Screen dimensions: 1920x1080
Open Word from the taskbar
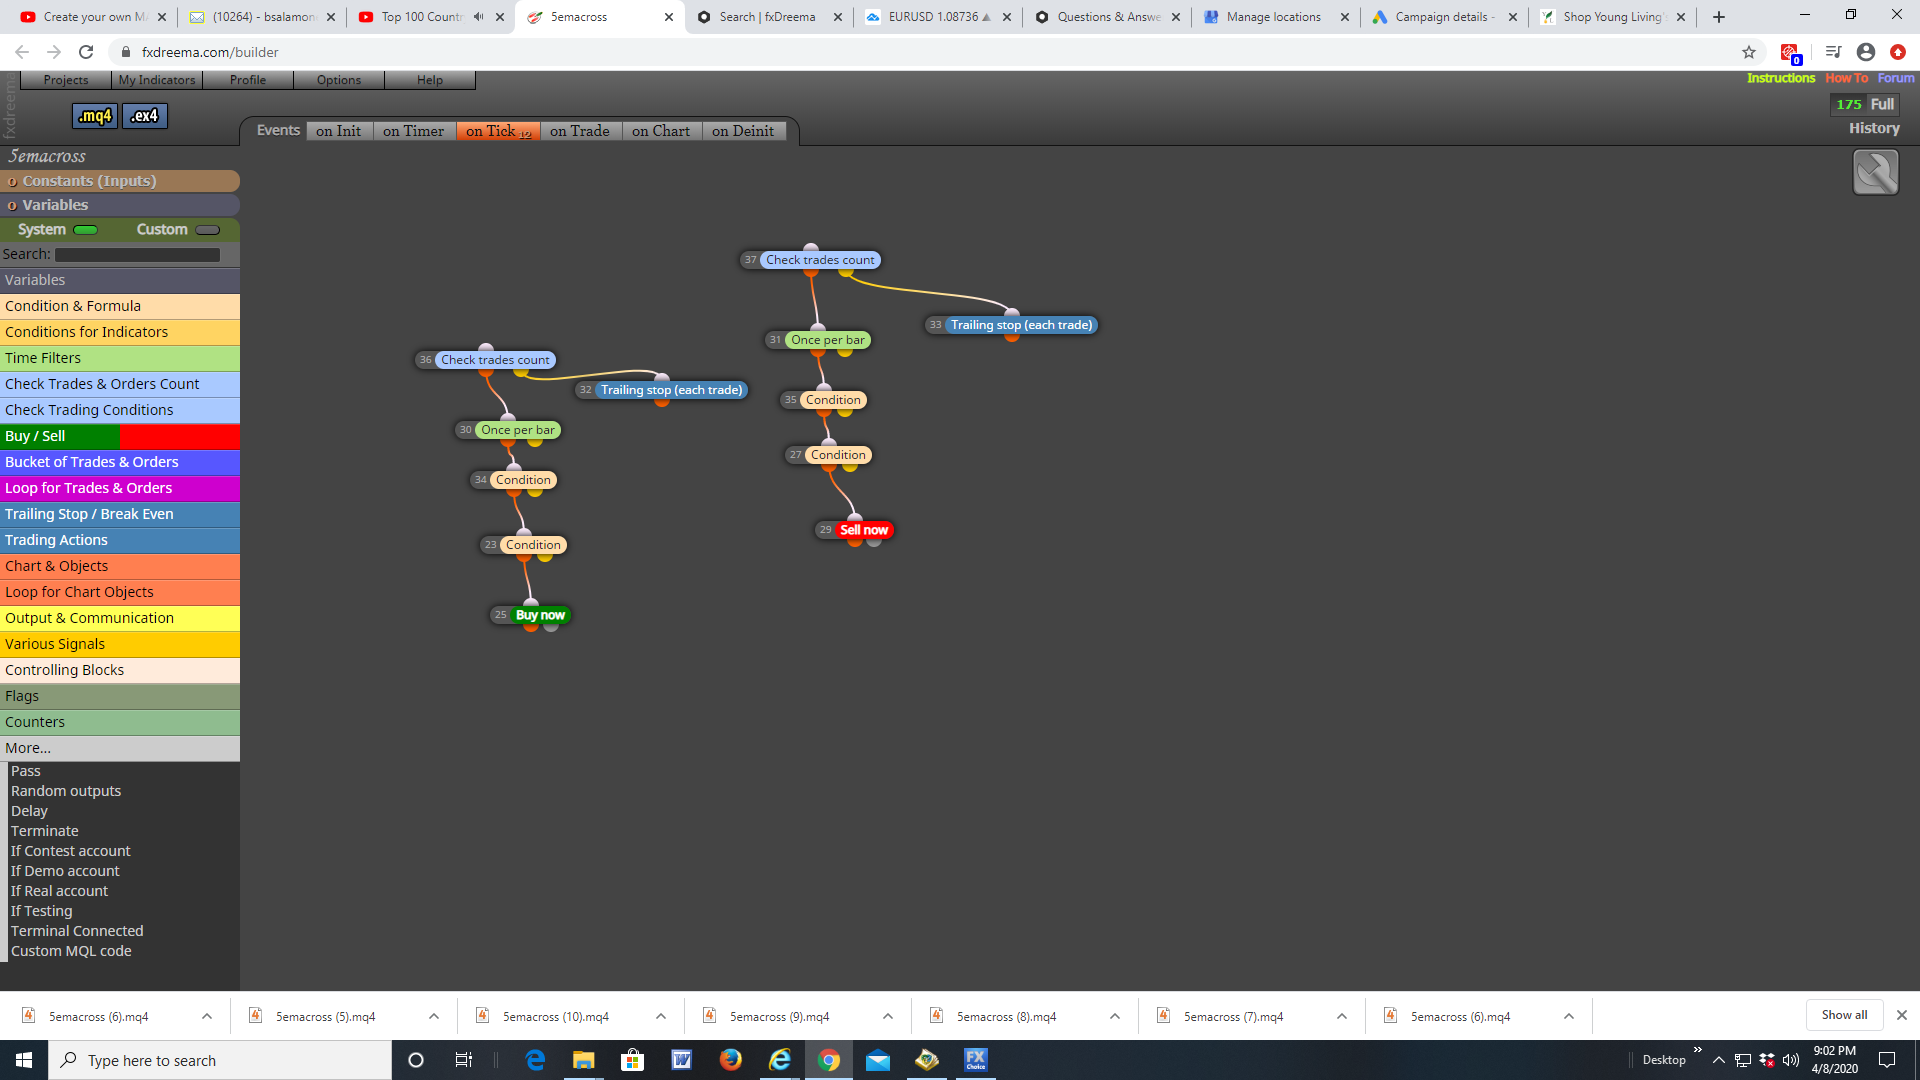681,1060
